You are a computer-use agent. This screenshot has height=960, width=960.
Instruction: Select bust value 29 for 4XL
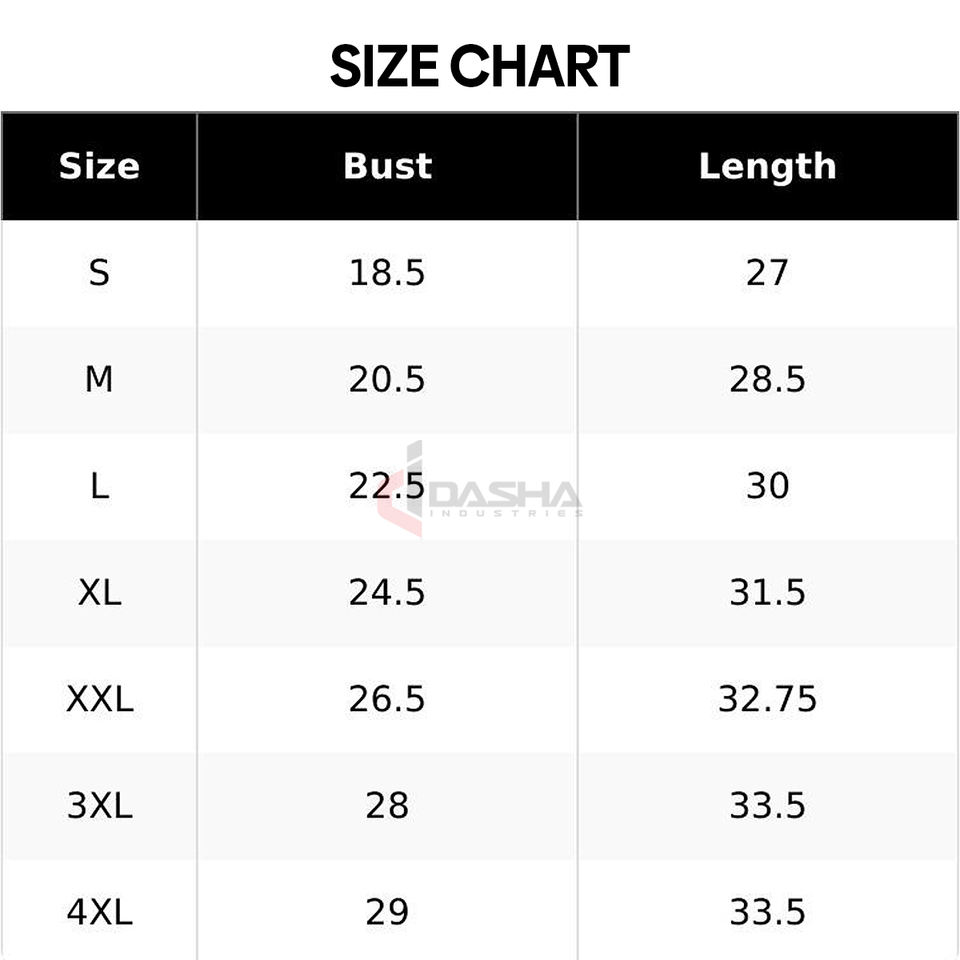(x=387, y=912)
